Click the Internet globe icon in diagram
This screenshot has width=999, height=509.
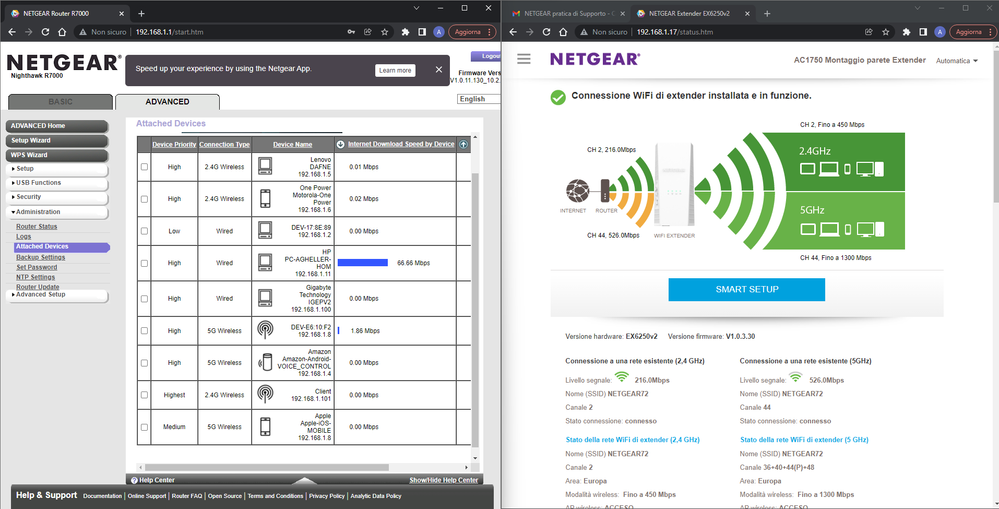577,190
